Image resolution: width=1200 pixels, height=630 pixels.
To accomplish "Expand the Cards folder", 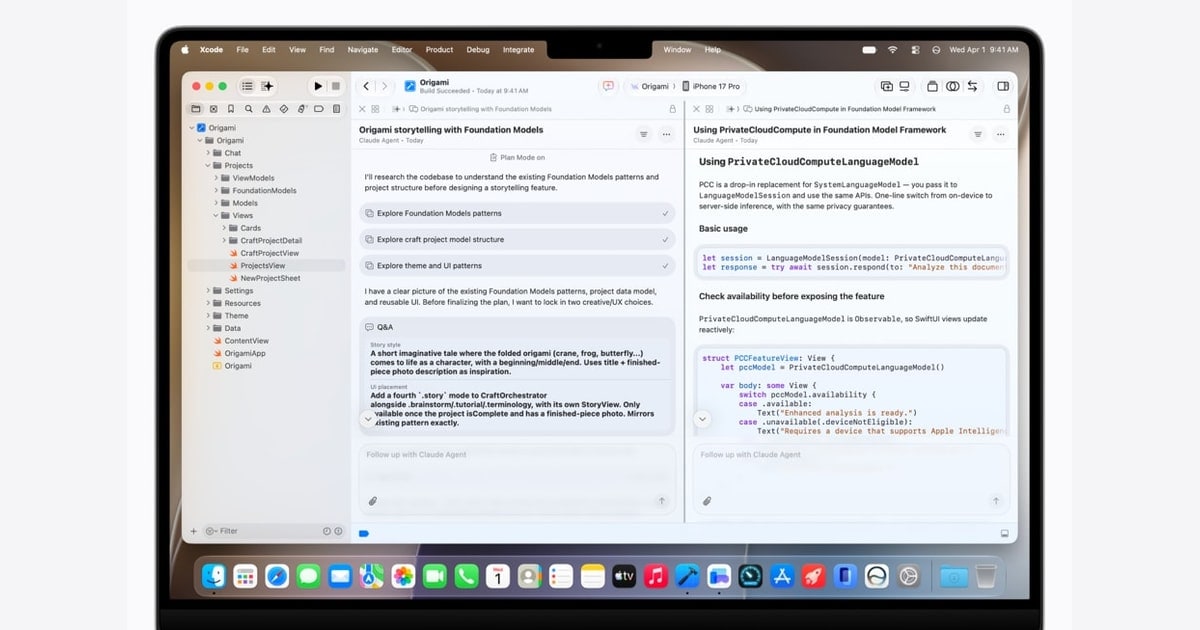I will pyautogui.click(x=225, y=228).
